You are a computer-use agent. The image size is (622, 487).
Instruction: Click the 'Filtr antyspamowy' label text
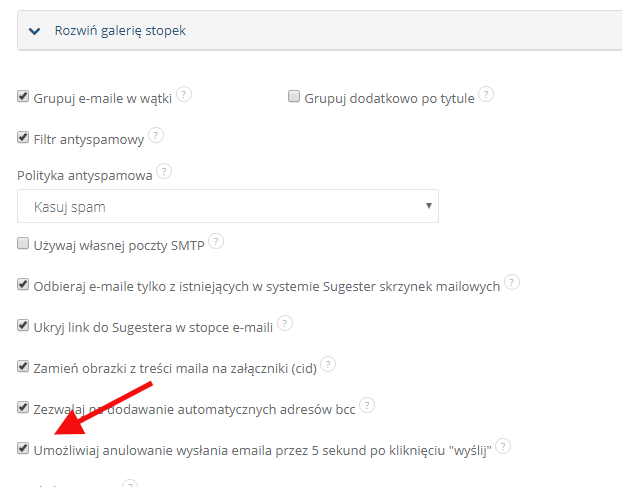coord(88,139)
